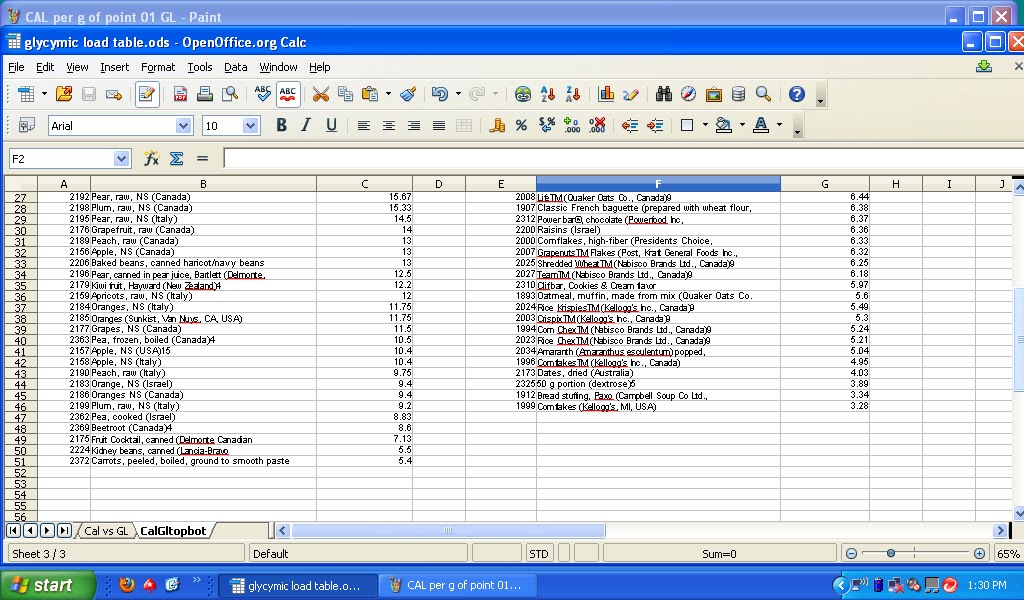Open the font size dropdown
The height and width of the screenshot is (600, 1024).
(250, 126)
